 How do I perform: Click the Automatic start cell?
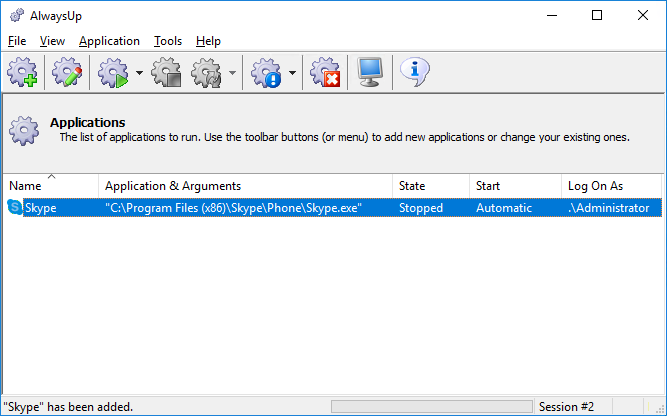[504, 208]
